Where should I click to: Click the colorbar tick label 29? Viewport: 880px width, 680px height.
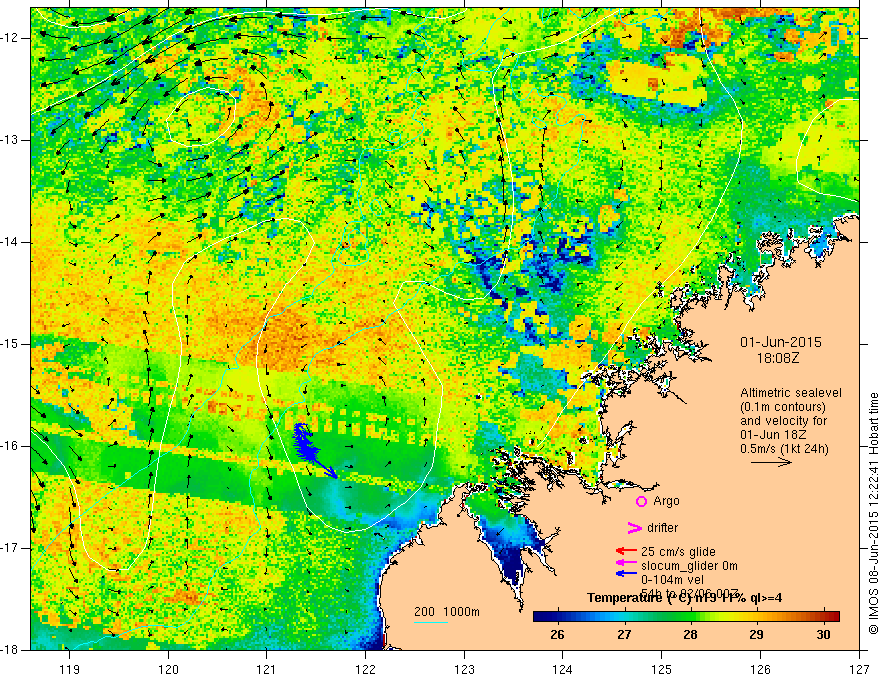click(757, 635)
